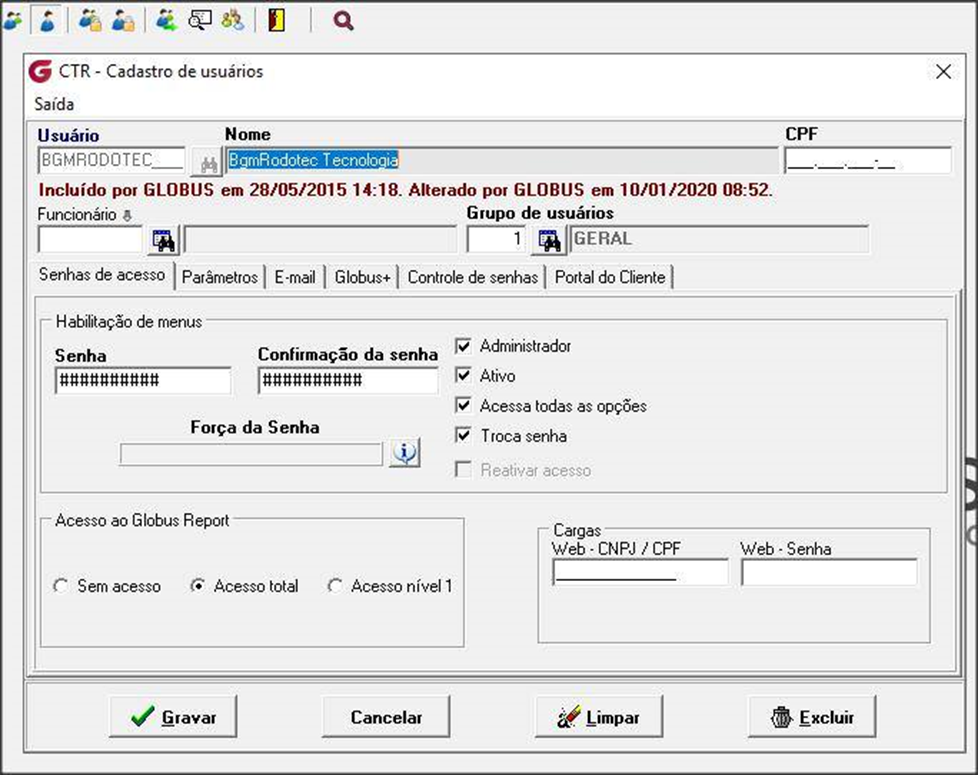Screen dimensions: 978x775
Task: Click the GERAL group name field
Action: tap(719, 239)
